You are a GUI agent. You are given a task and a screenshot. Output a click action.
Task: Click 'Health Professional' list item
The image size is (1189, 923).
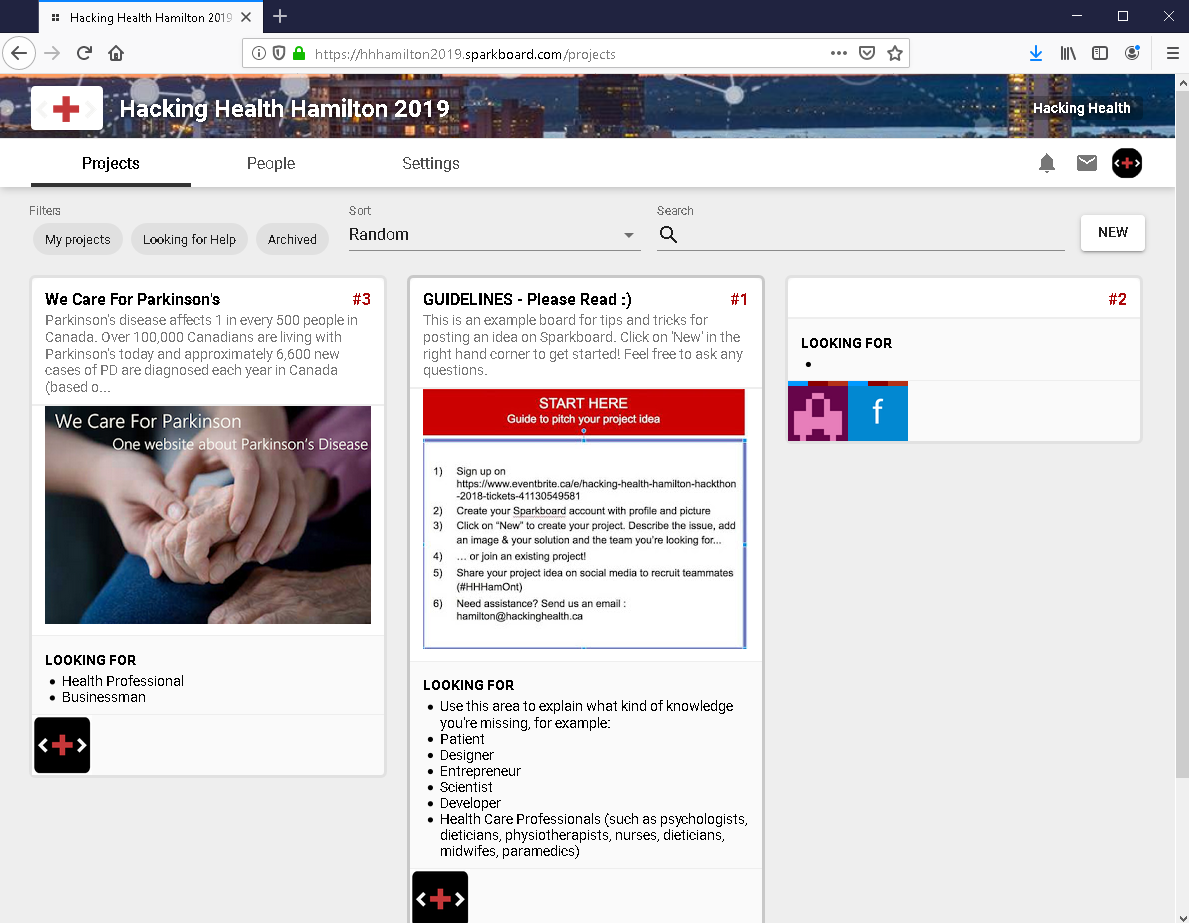point(123,681)
